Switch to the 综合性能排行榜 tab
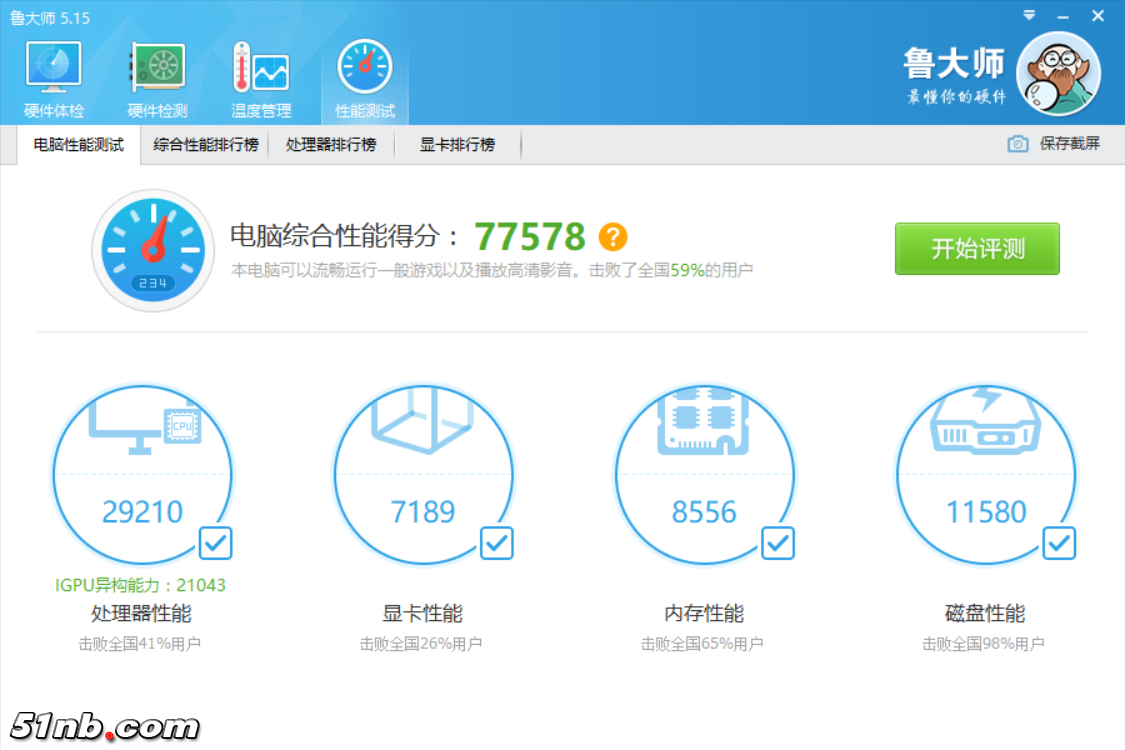This screenshot has width=1125, height=750. click(205, 145)
